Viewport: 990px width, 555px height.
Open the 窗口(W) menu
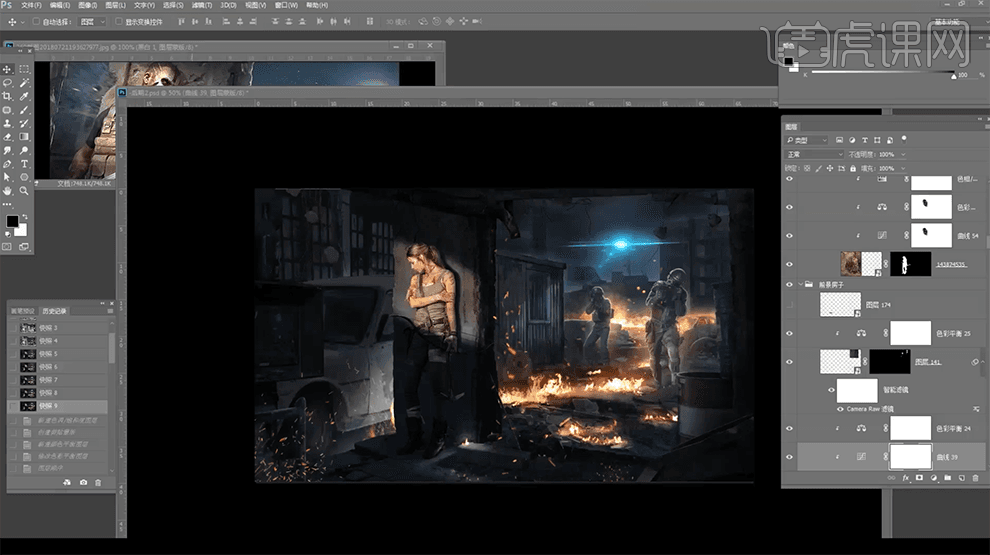coord(286,5)
